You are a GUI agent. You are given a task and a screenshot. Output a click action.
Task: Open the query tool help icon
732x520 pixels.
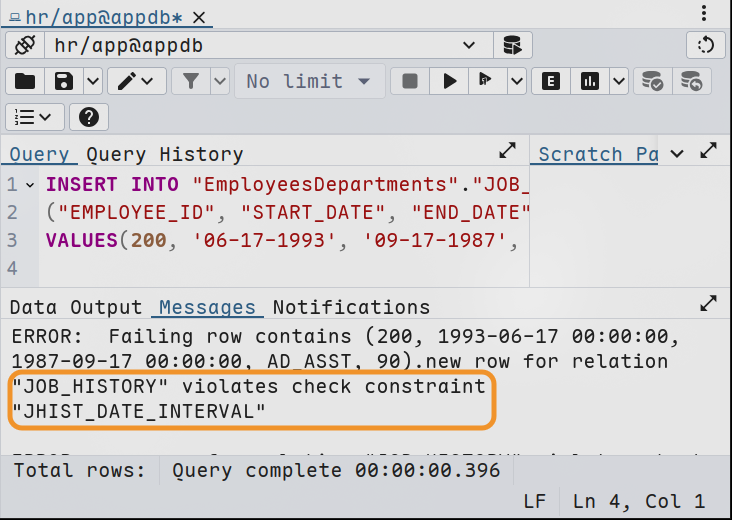click(x=88, y=117)
